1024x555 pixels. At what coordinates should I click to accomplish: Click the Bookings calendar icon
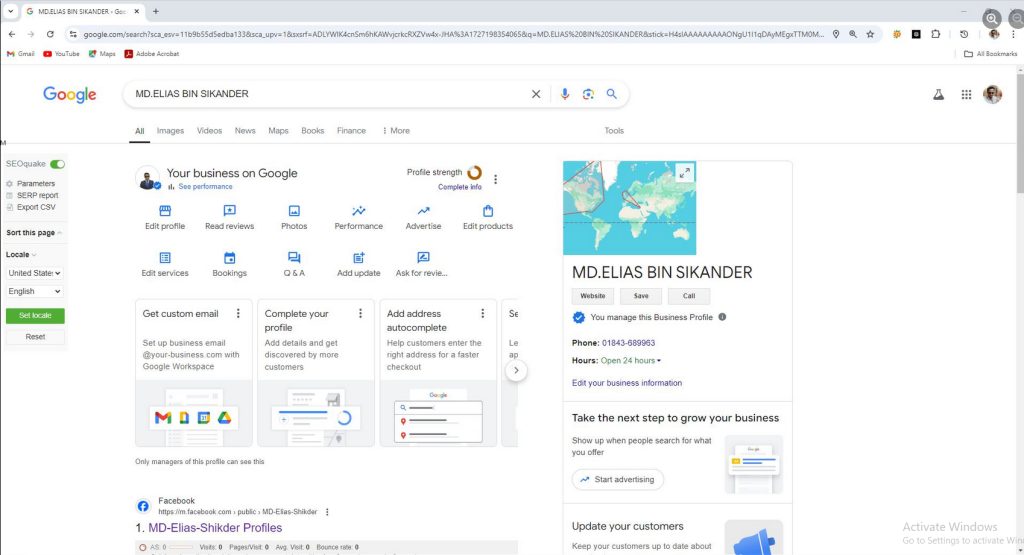pos(229,258)
